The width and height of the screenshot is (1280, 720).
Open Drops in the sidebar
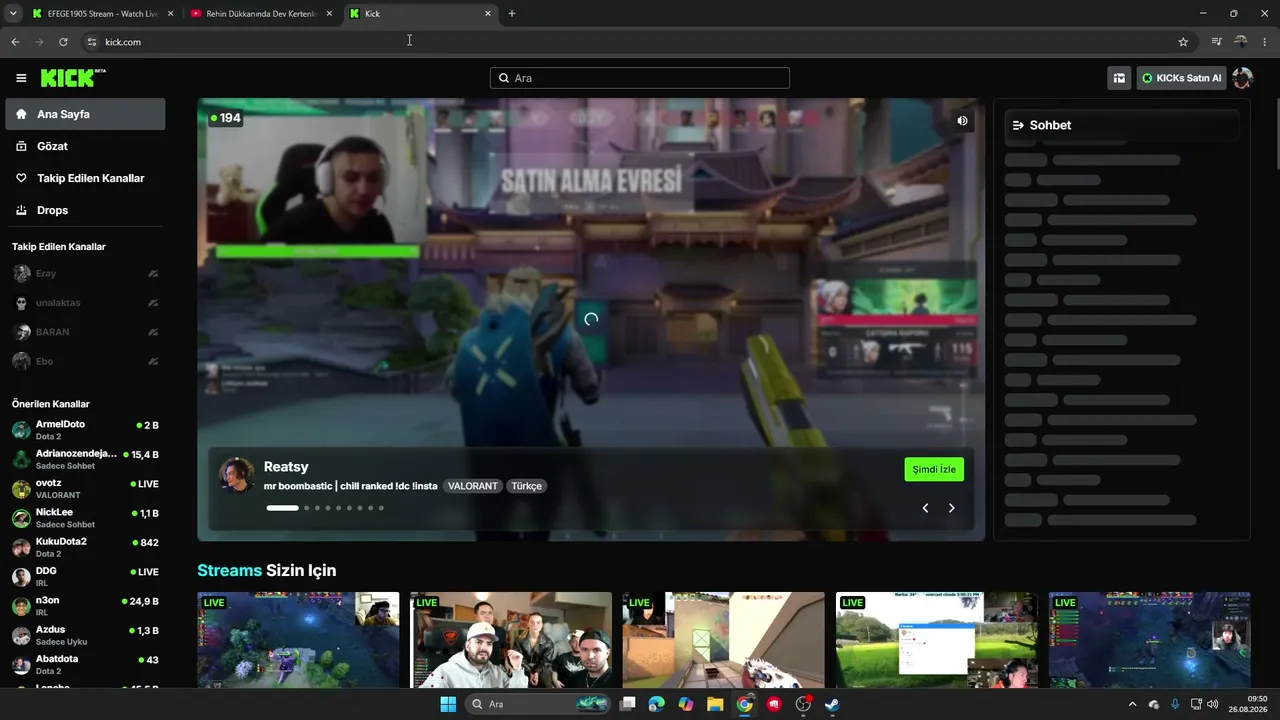[x=85, y=210]
